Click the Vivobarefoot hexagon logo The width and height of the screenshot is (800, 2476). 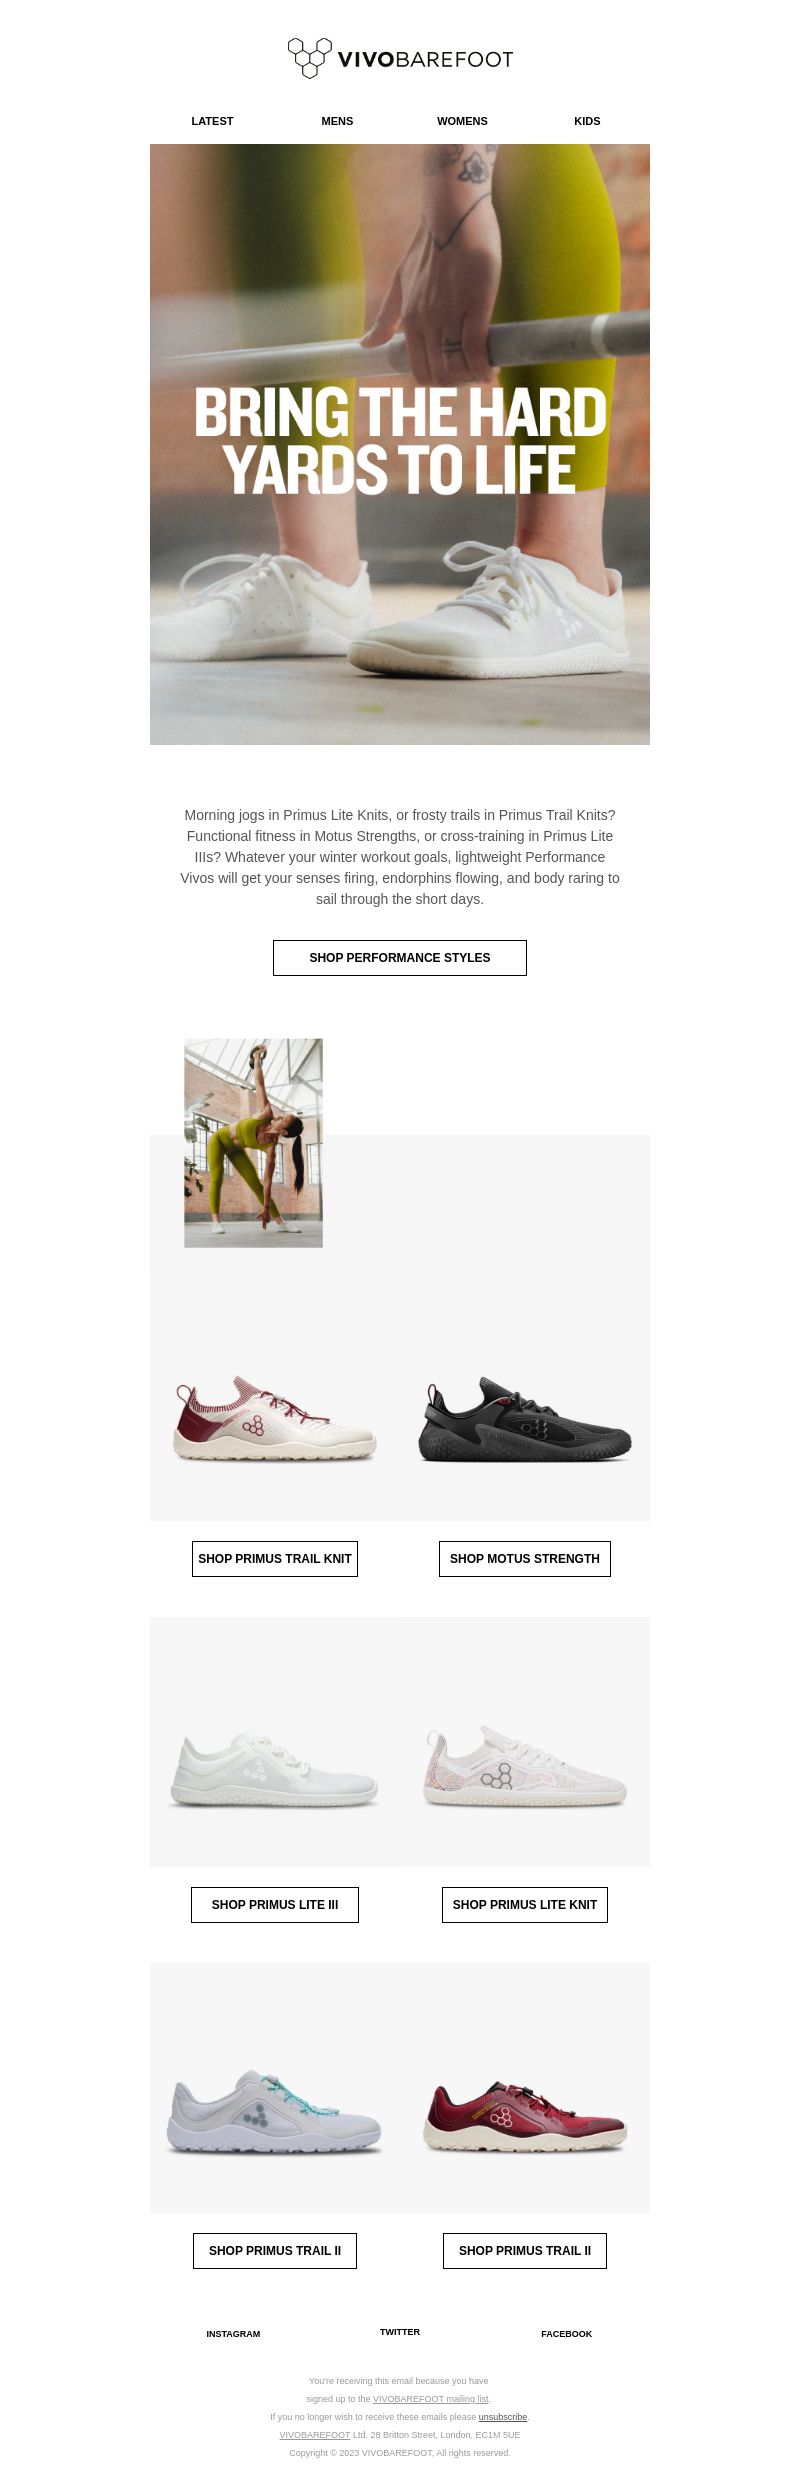pos(400,58)
